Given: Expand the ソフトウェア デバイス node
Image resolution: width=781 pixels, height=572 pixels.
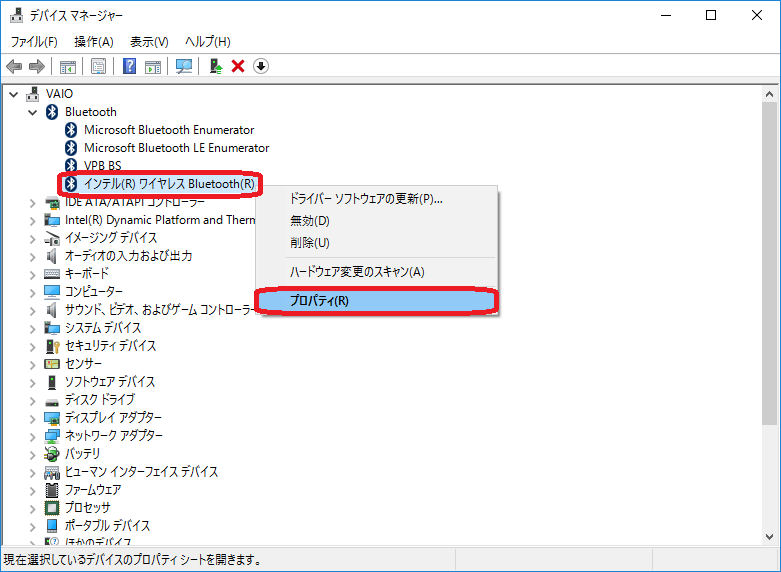Looking at the screenshot, I should coord(32,383).
